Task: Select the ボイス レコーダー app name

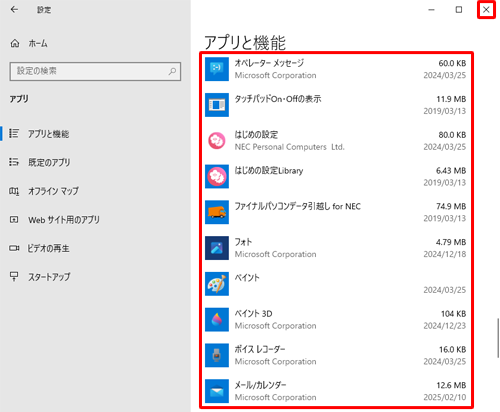Action: pyautogui.click(x=260, y=349)
